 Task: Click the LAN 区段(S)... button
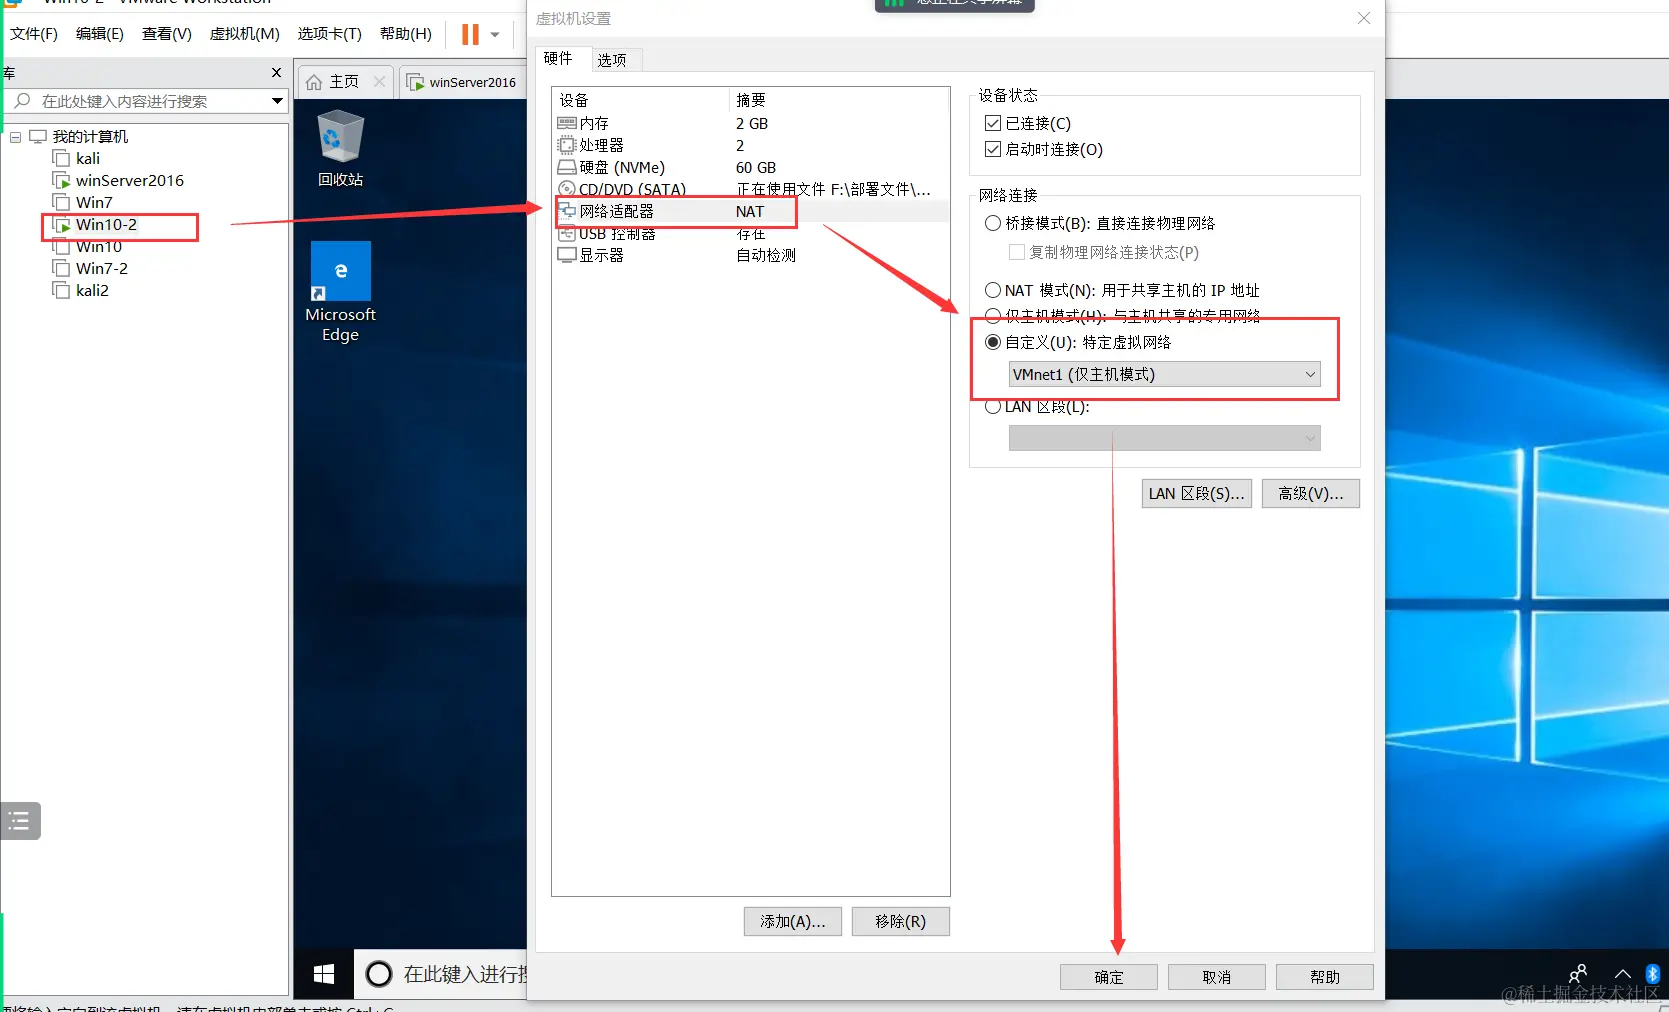point(1197,494)
